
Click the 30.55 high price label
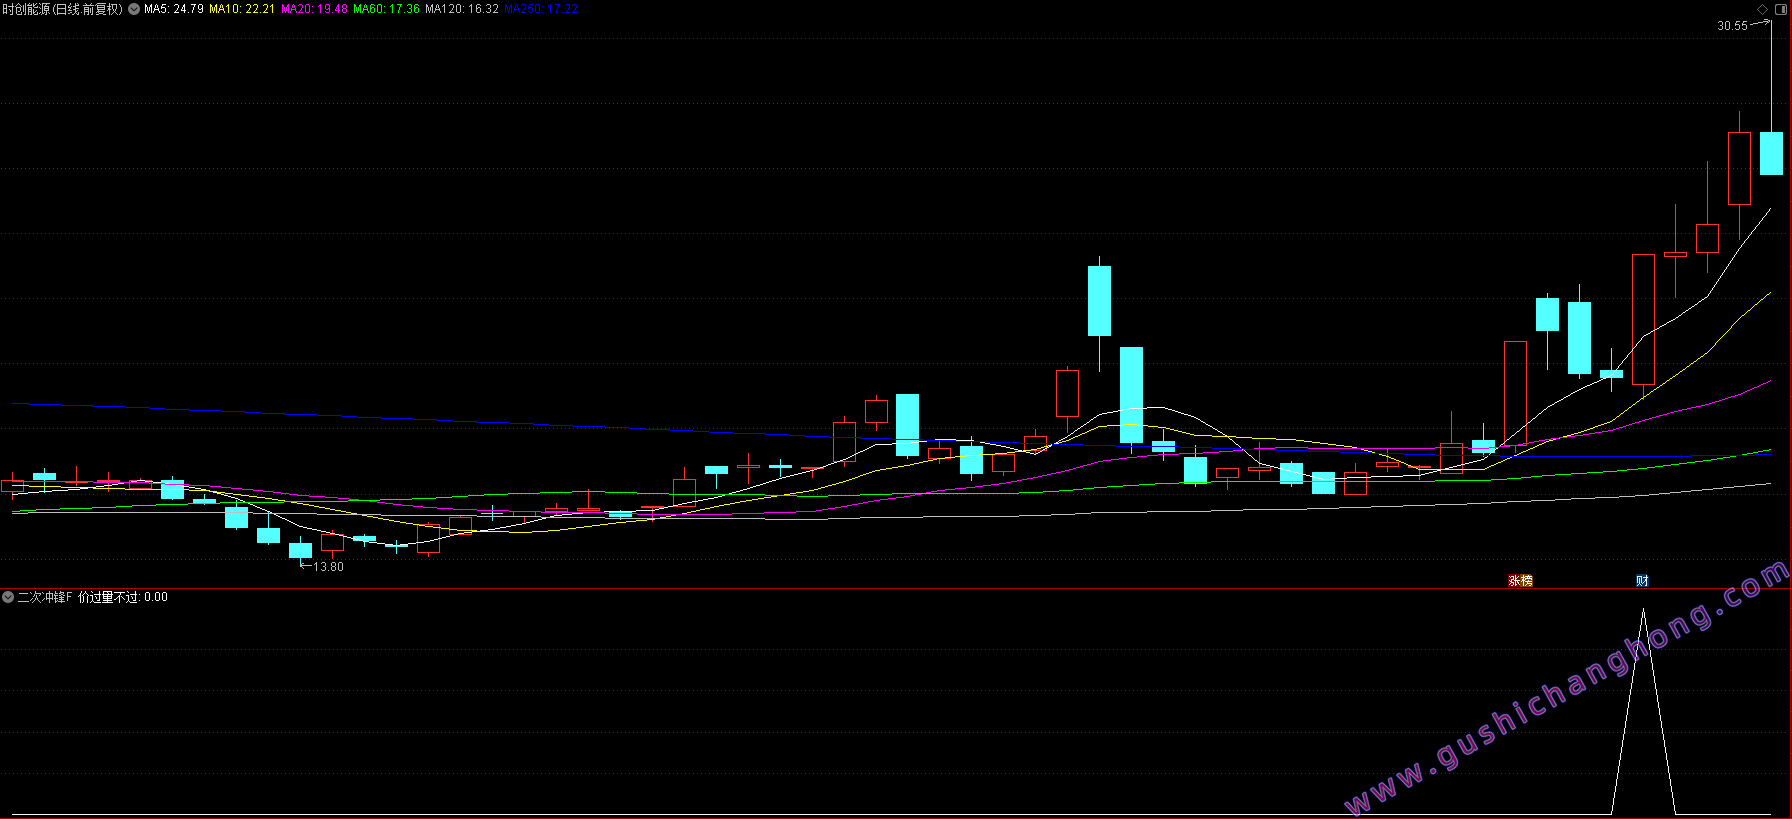pyautogui.click(x=1732, y=26)
